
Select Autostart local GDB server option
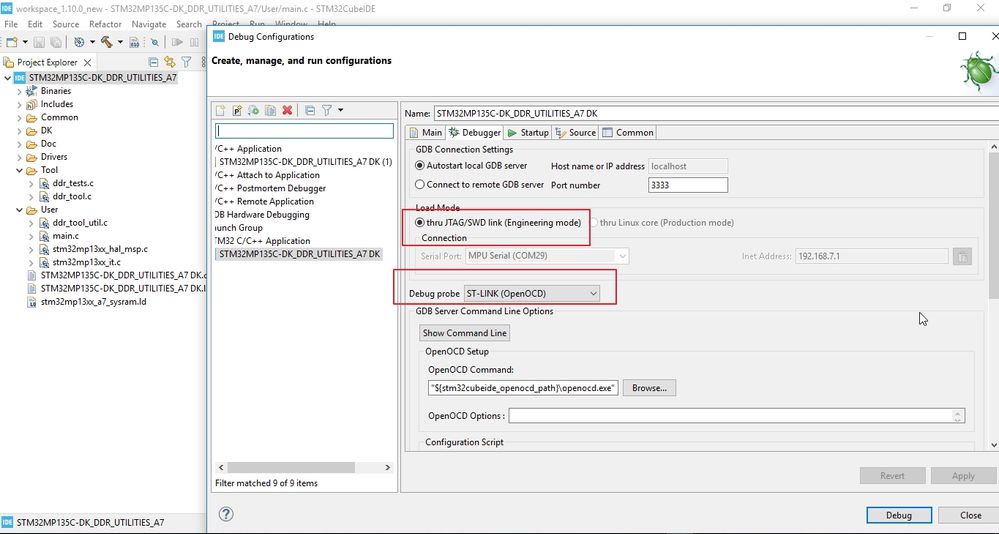pos(471,166)
